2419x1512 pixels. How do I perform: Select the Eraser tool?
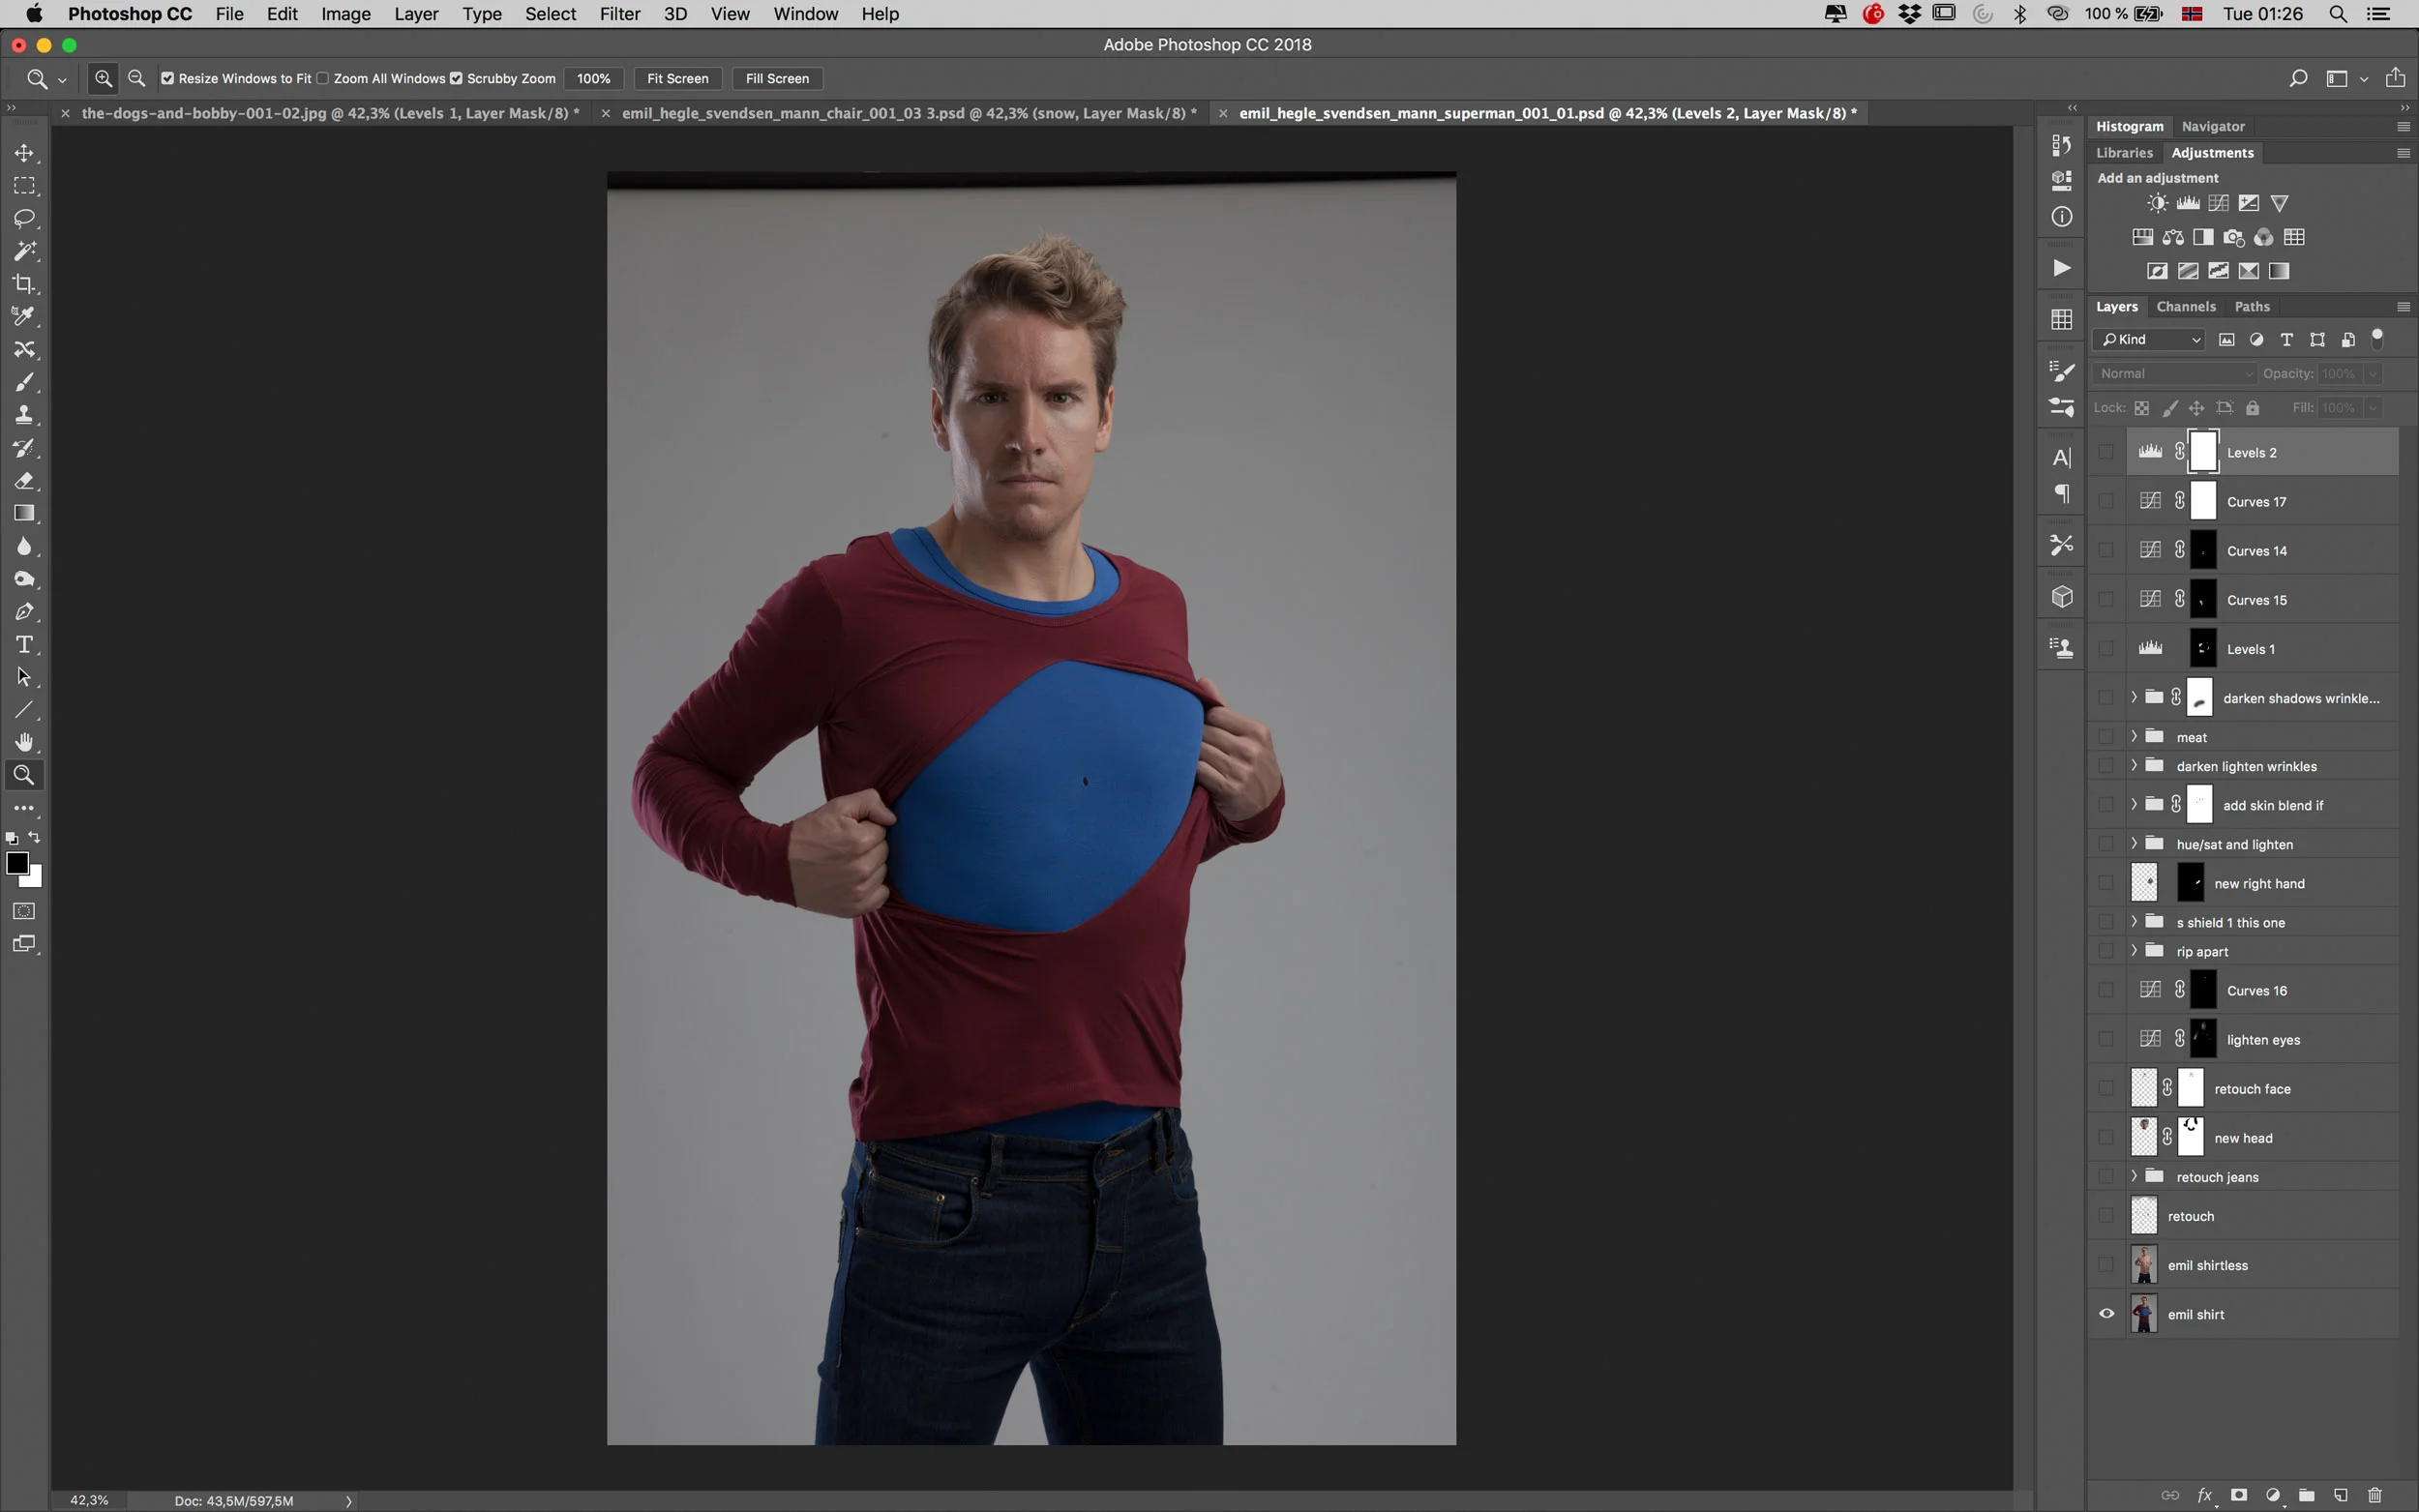tap(24, 481)
